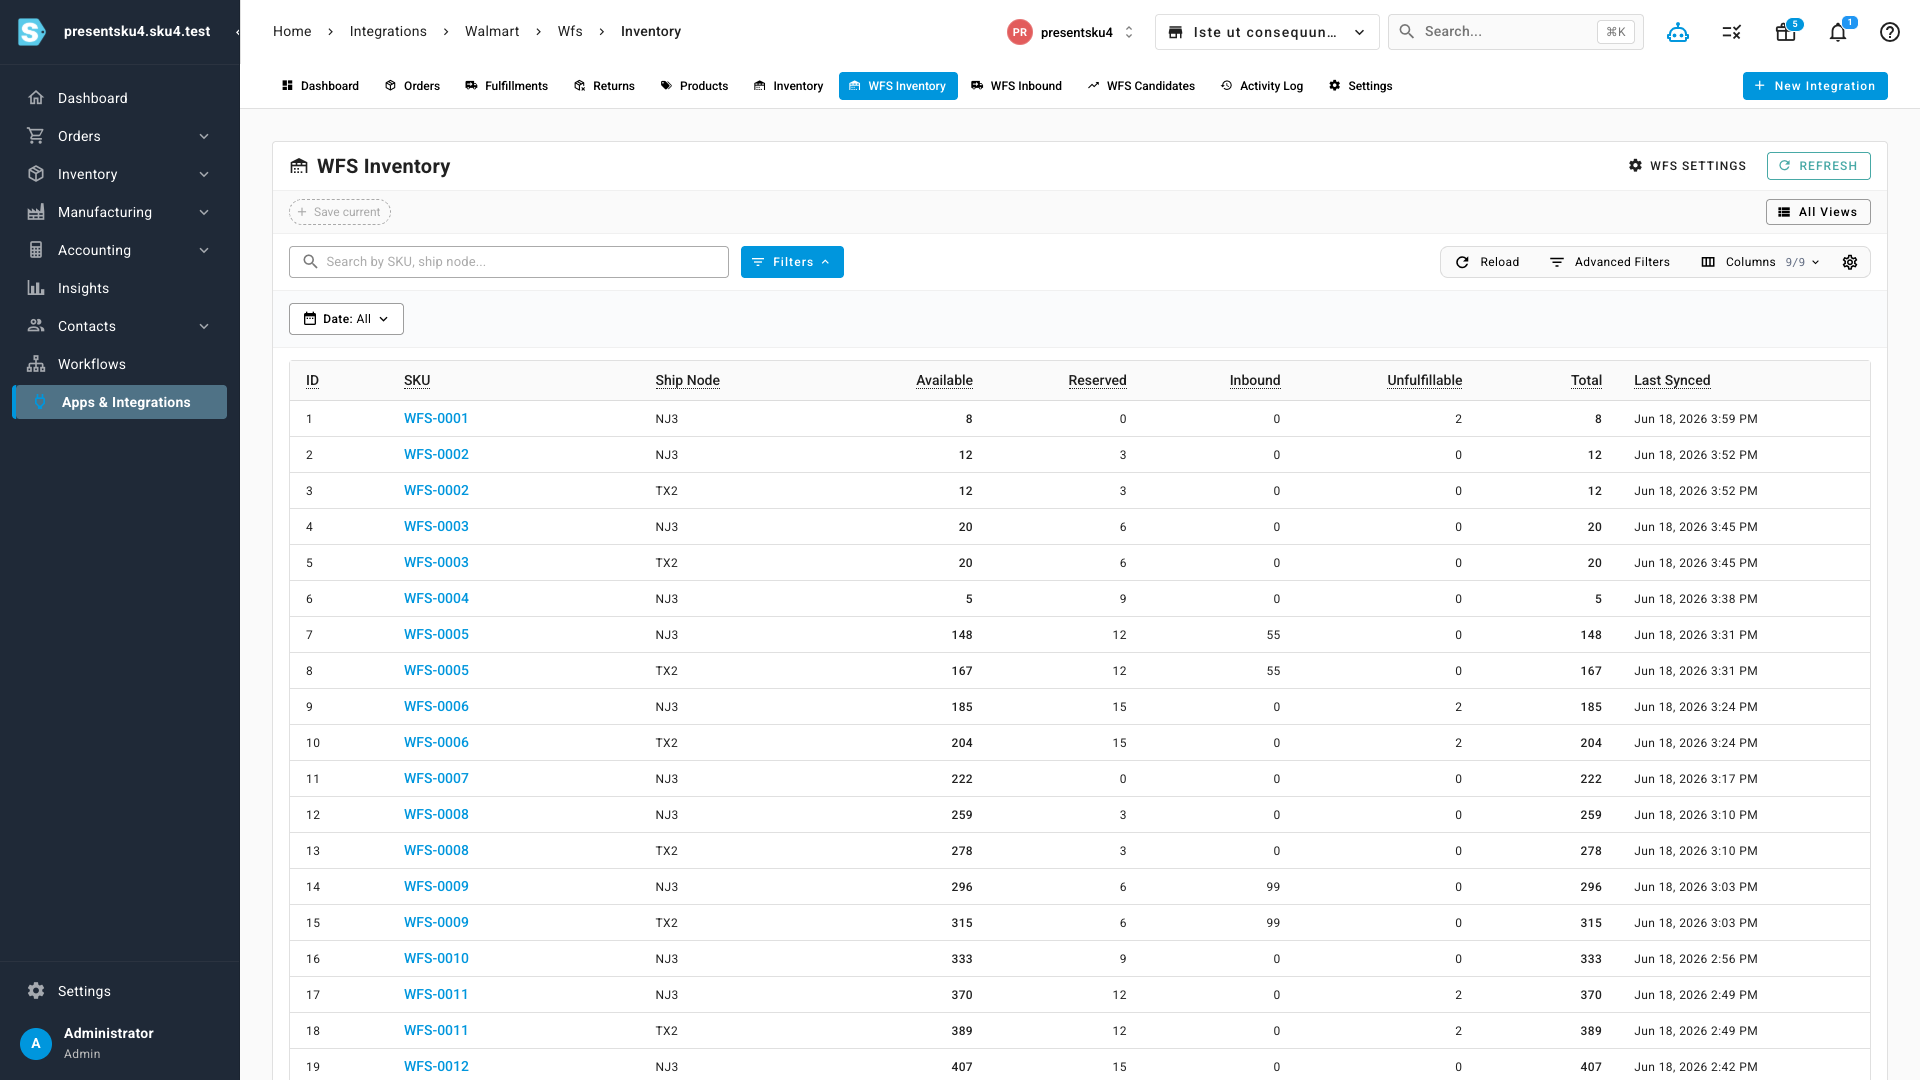Switch to the Returns tab
Image resolution: width=1920 pixels, height=1080 pixels.
(604, 86)
